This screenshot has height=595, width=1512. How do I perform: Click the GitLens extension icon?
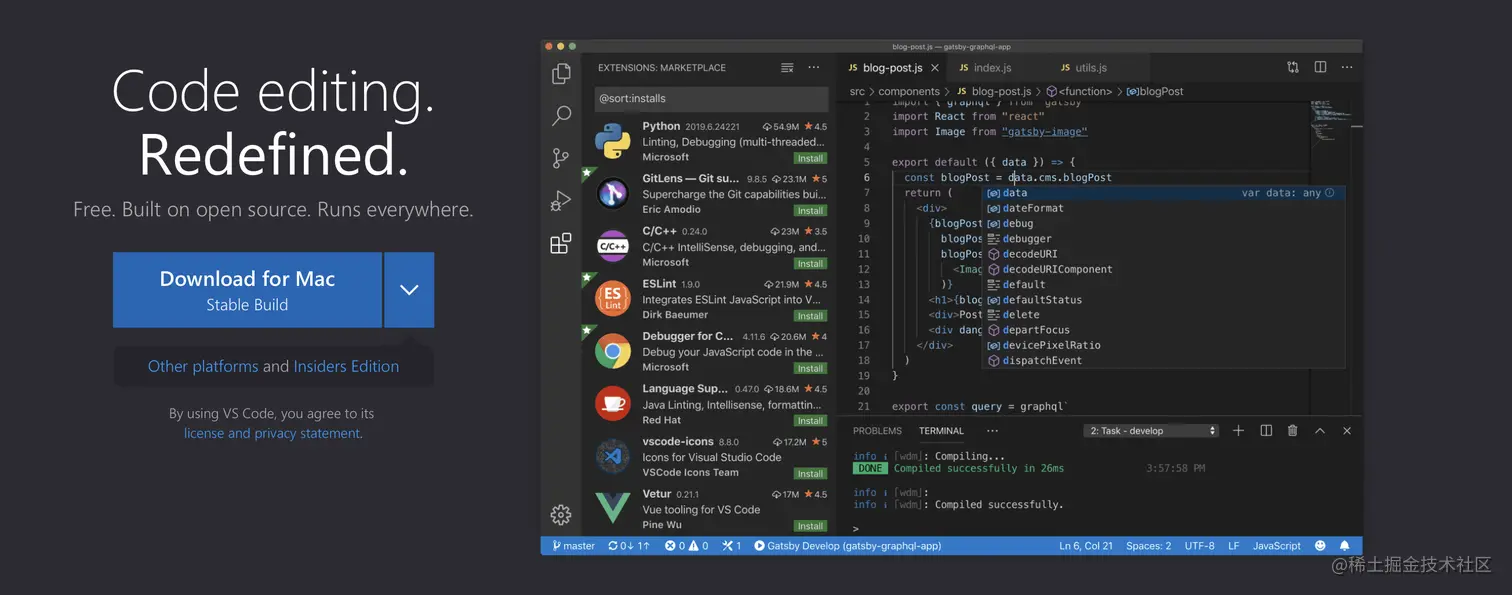coord(612,193)
